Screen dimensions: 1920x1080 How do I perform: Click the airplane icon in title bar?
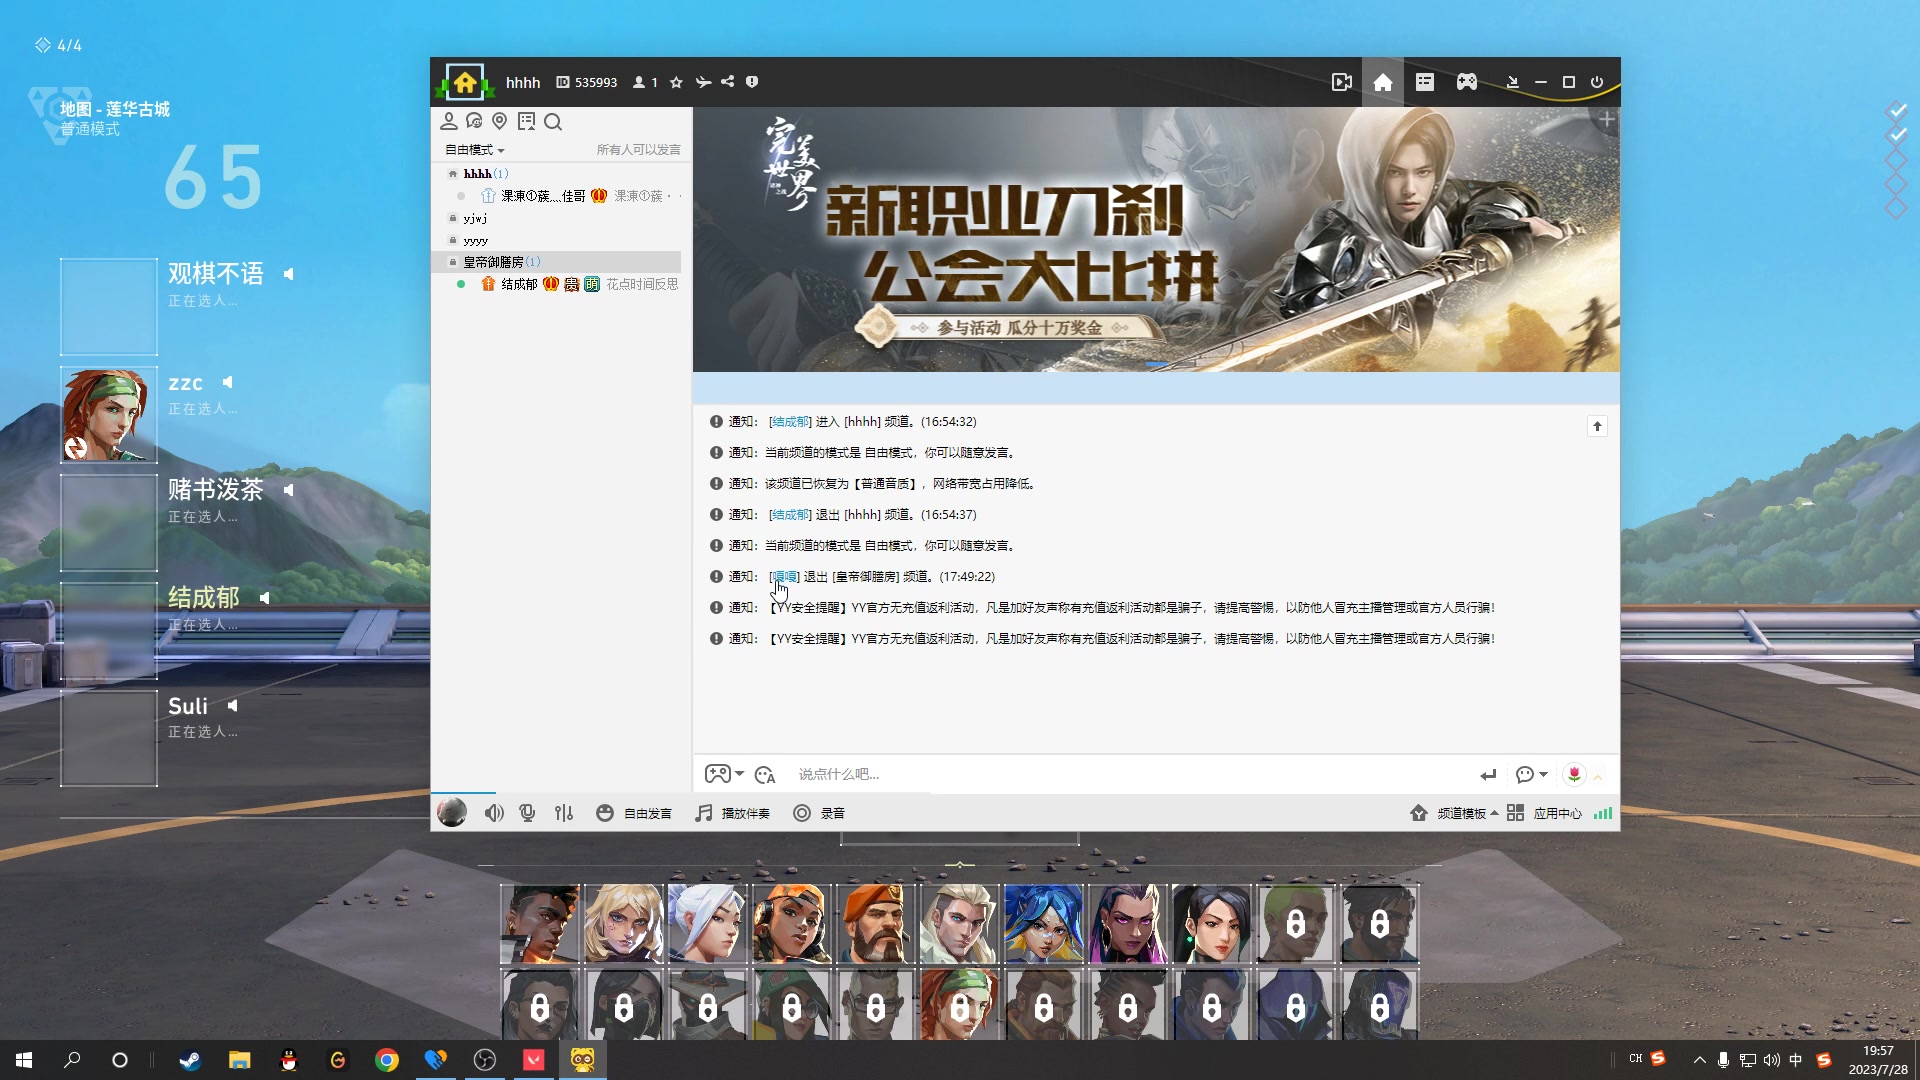(703, 82)
